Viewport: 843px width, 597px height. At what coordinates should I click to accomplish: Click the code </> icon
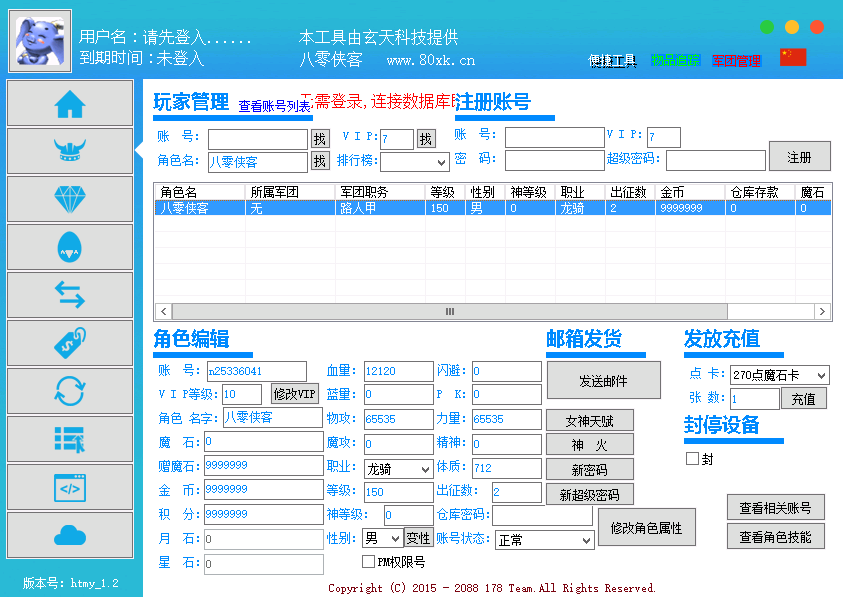point(68,487)
